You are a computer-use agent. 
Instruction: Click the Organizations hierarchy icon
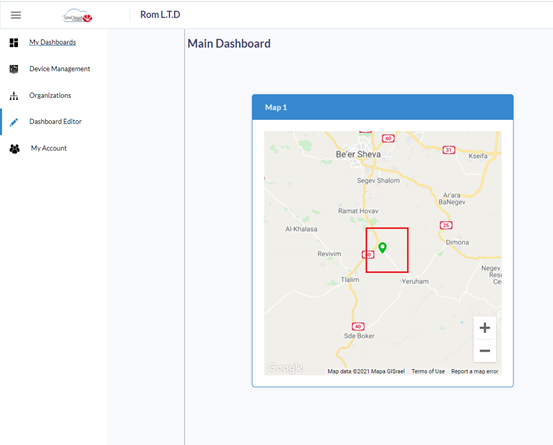pyautogui.click(x=14, y=96)
